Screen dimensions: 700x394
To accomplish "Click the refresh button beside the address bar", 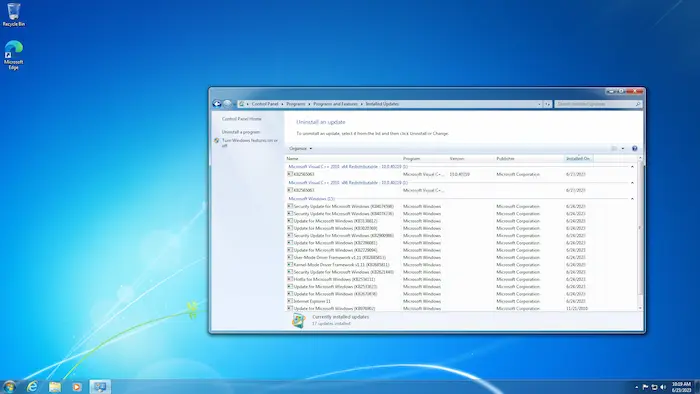I will pos(547,104).
